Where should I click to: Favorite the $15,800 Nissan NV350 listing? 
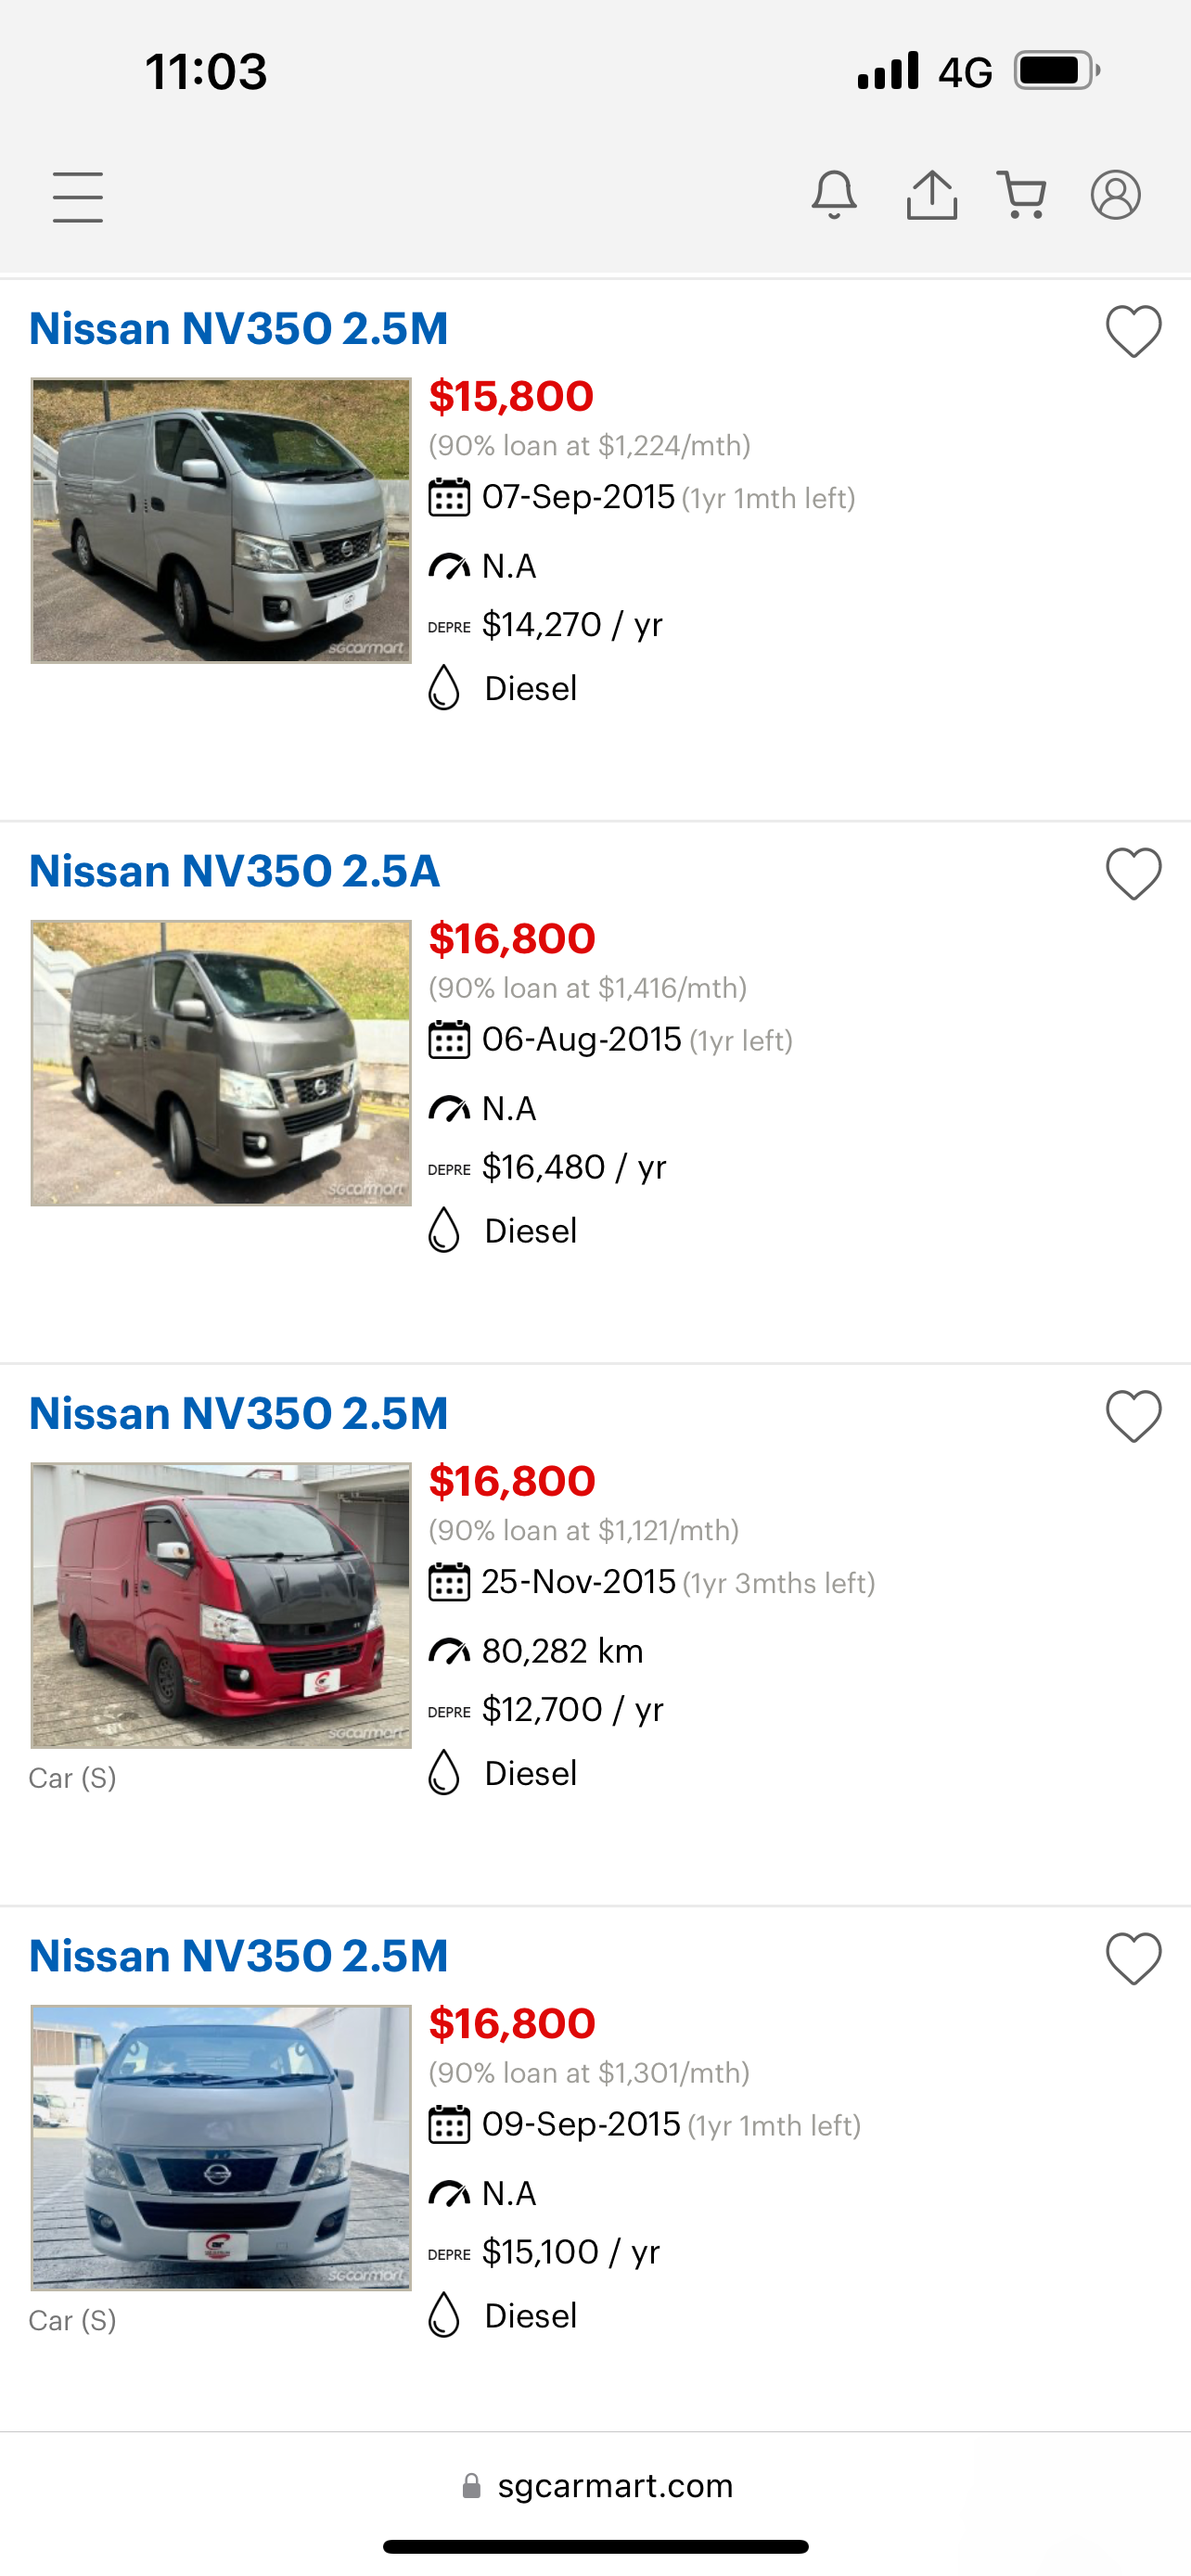[1133, 331]
